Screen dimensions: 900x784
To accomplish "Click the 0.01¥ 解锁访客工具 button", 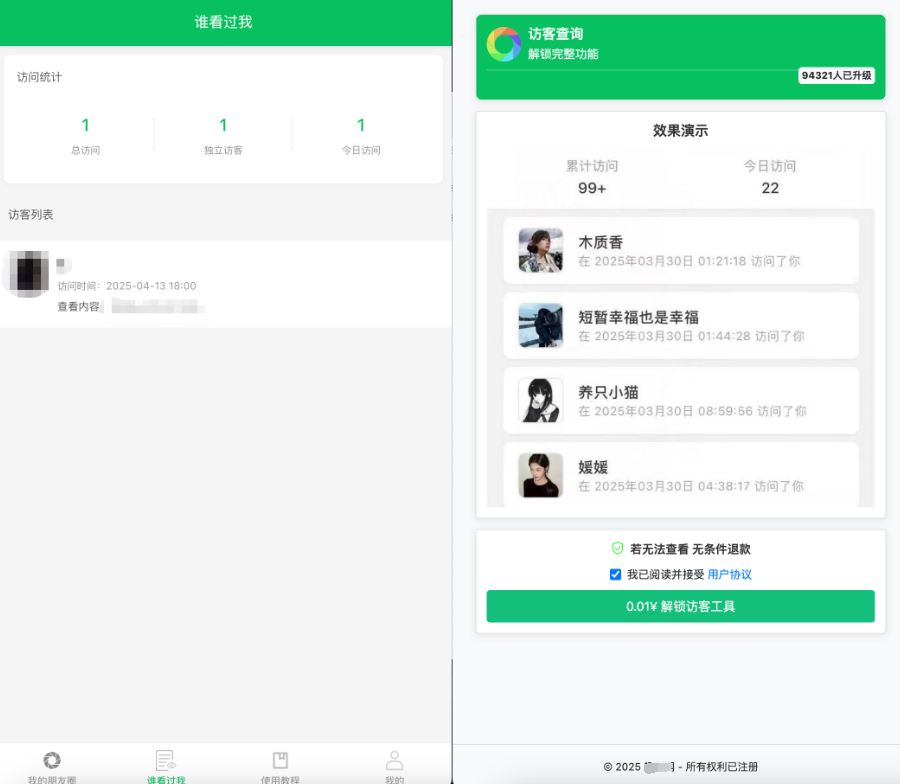I will tap(680, 606).
